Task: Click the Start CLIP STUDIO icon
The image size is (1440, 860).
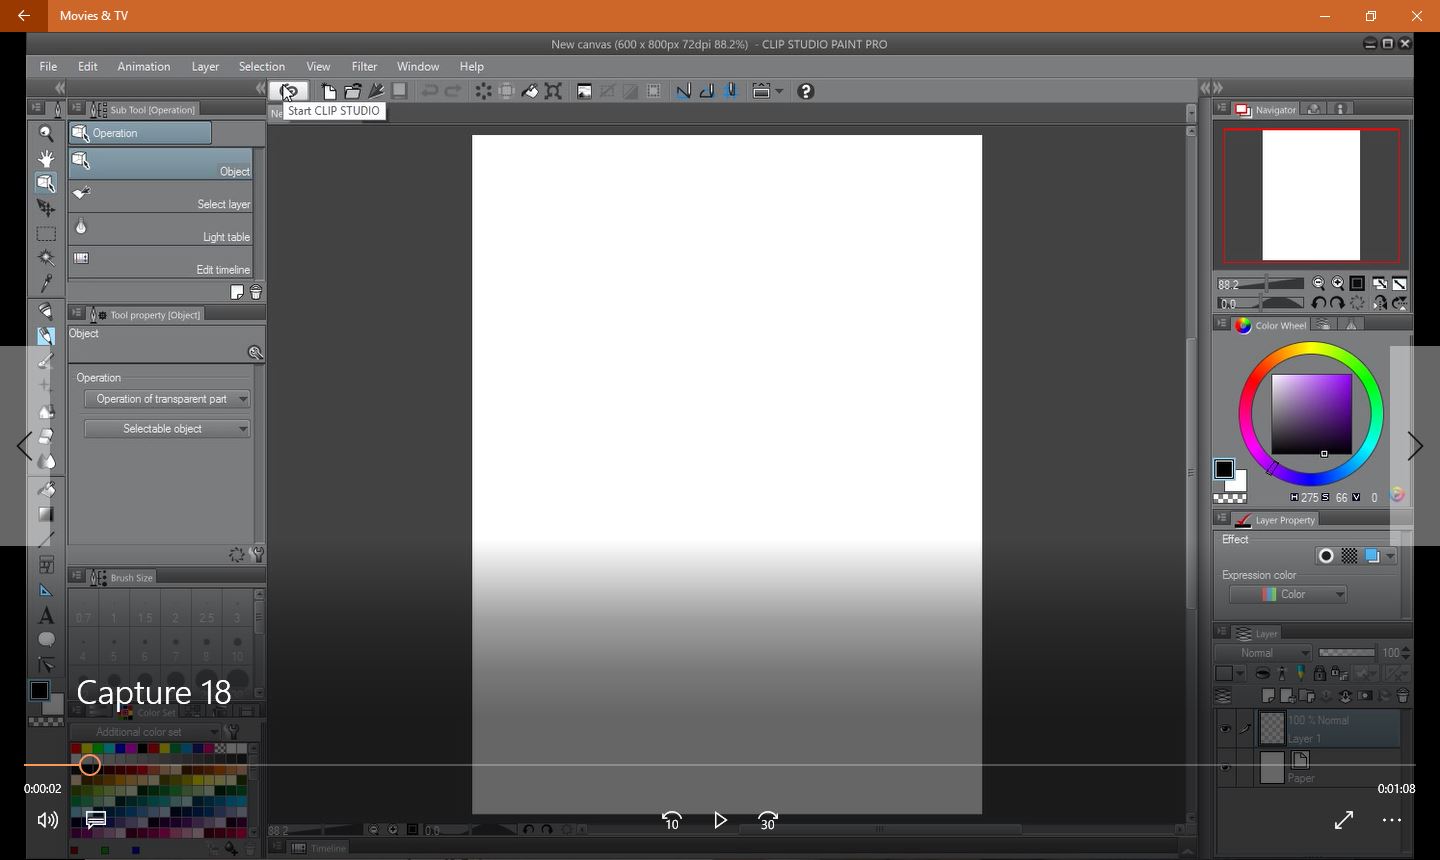Action: click(289, 91)
